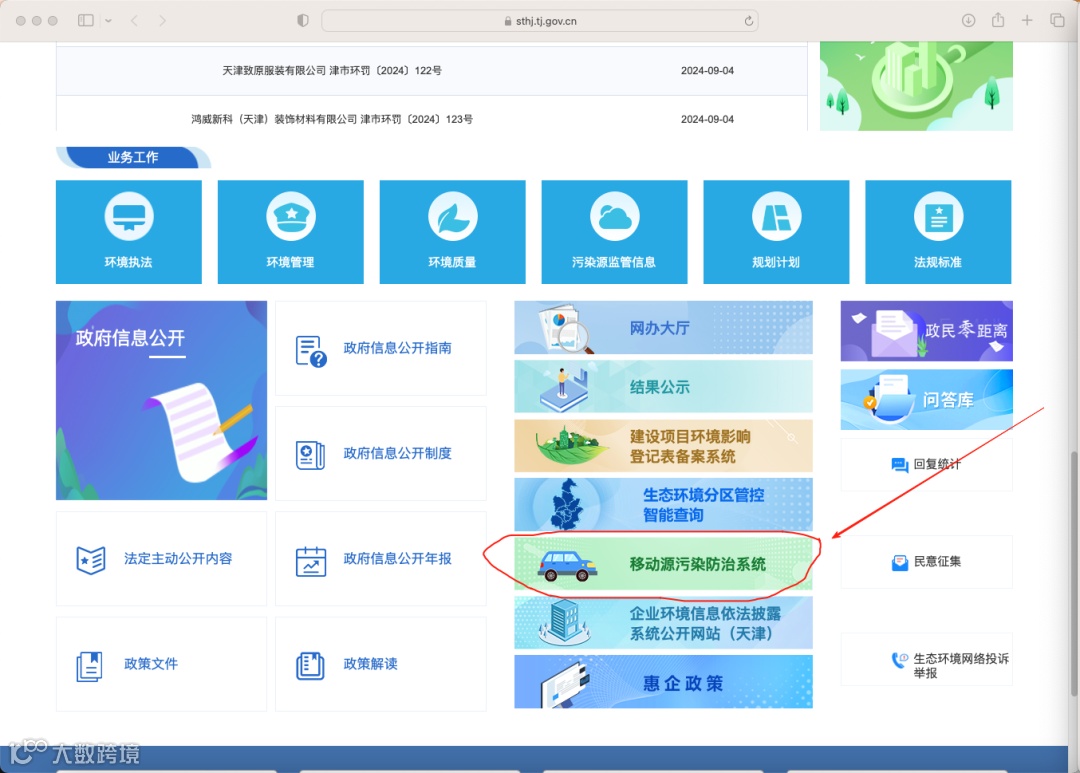1080x773 pixels.
Task: Click the 政府信息公开制度 text link
Action: (397, 453)
